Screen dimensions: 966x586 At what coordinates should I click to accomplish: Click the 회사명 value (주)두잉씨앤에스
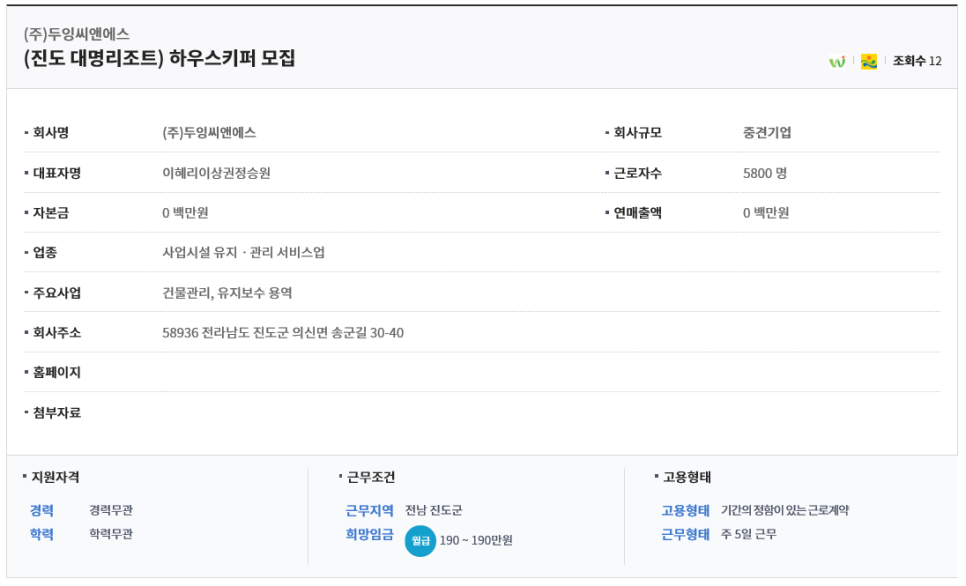point(209,132)
